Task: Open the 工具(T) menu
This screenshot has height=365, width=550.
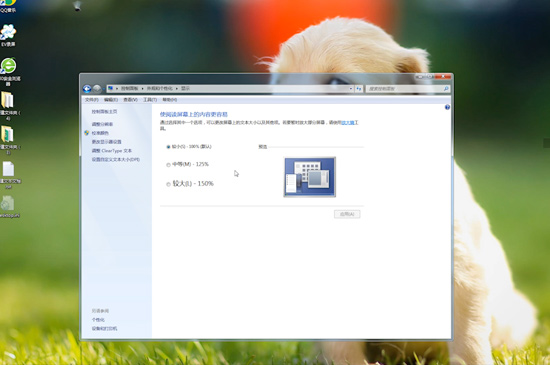Action: (x=150, y=100)
